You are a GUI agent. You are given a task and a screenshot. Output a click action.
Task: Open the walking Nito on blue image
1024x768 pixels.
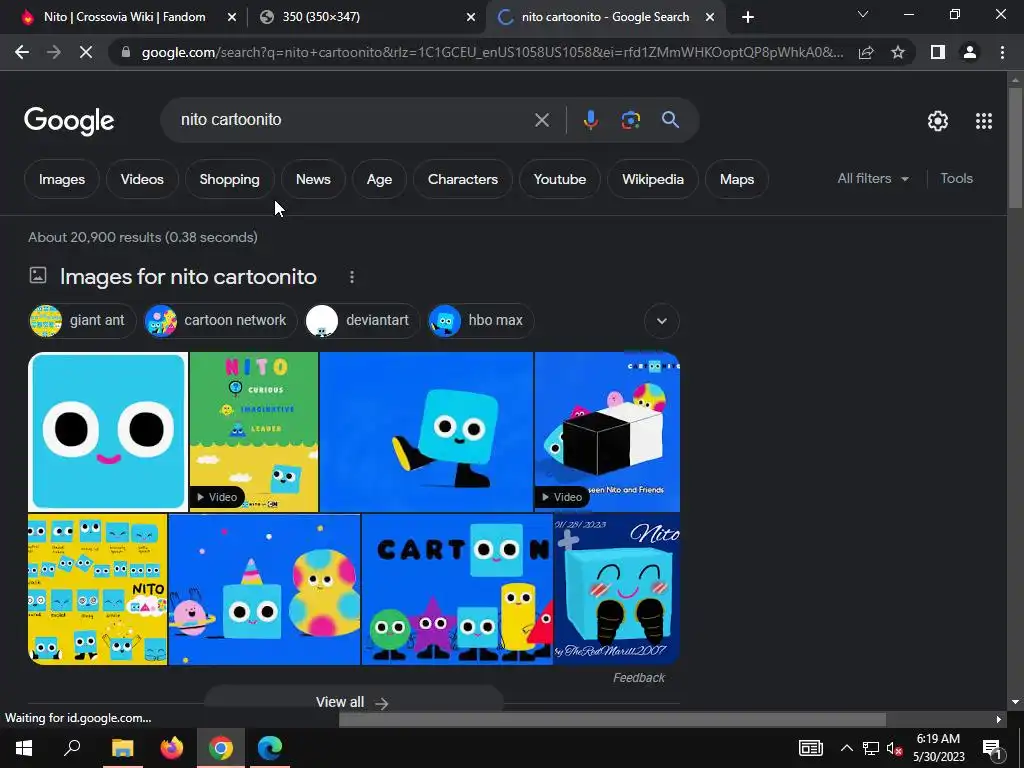pyautogui.click(x=426, y=432)
